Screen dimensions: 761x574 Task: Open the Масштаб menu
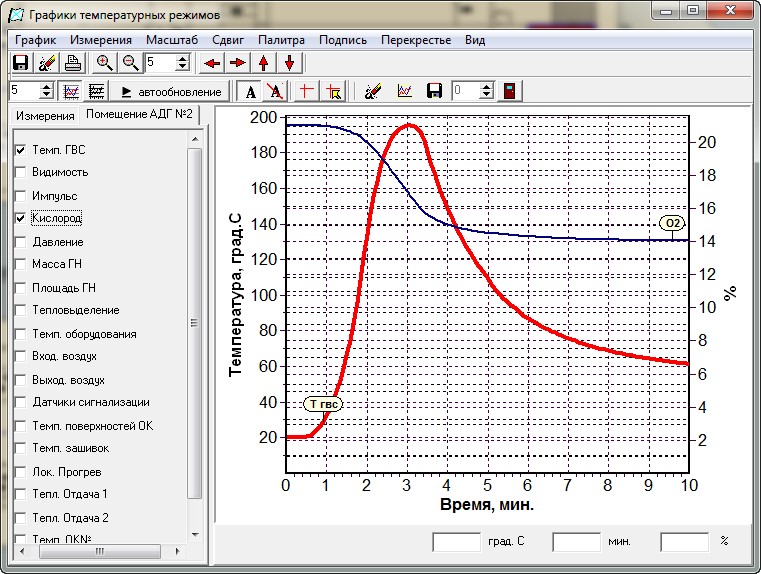[172, 40]
